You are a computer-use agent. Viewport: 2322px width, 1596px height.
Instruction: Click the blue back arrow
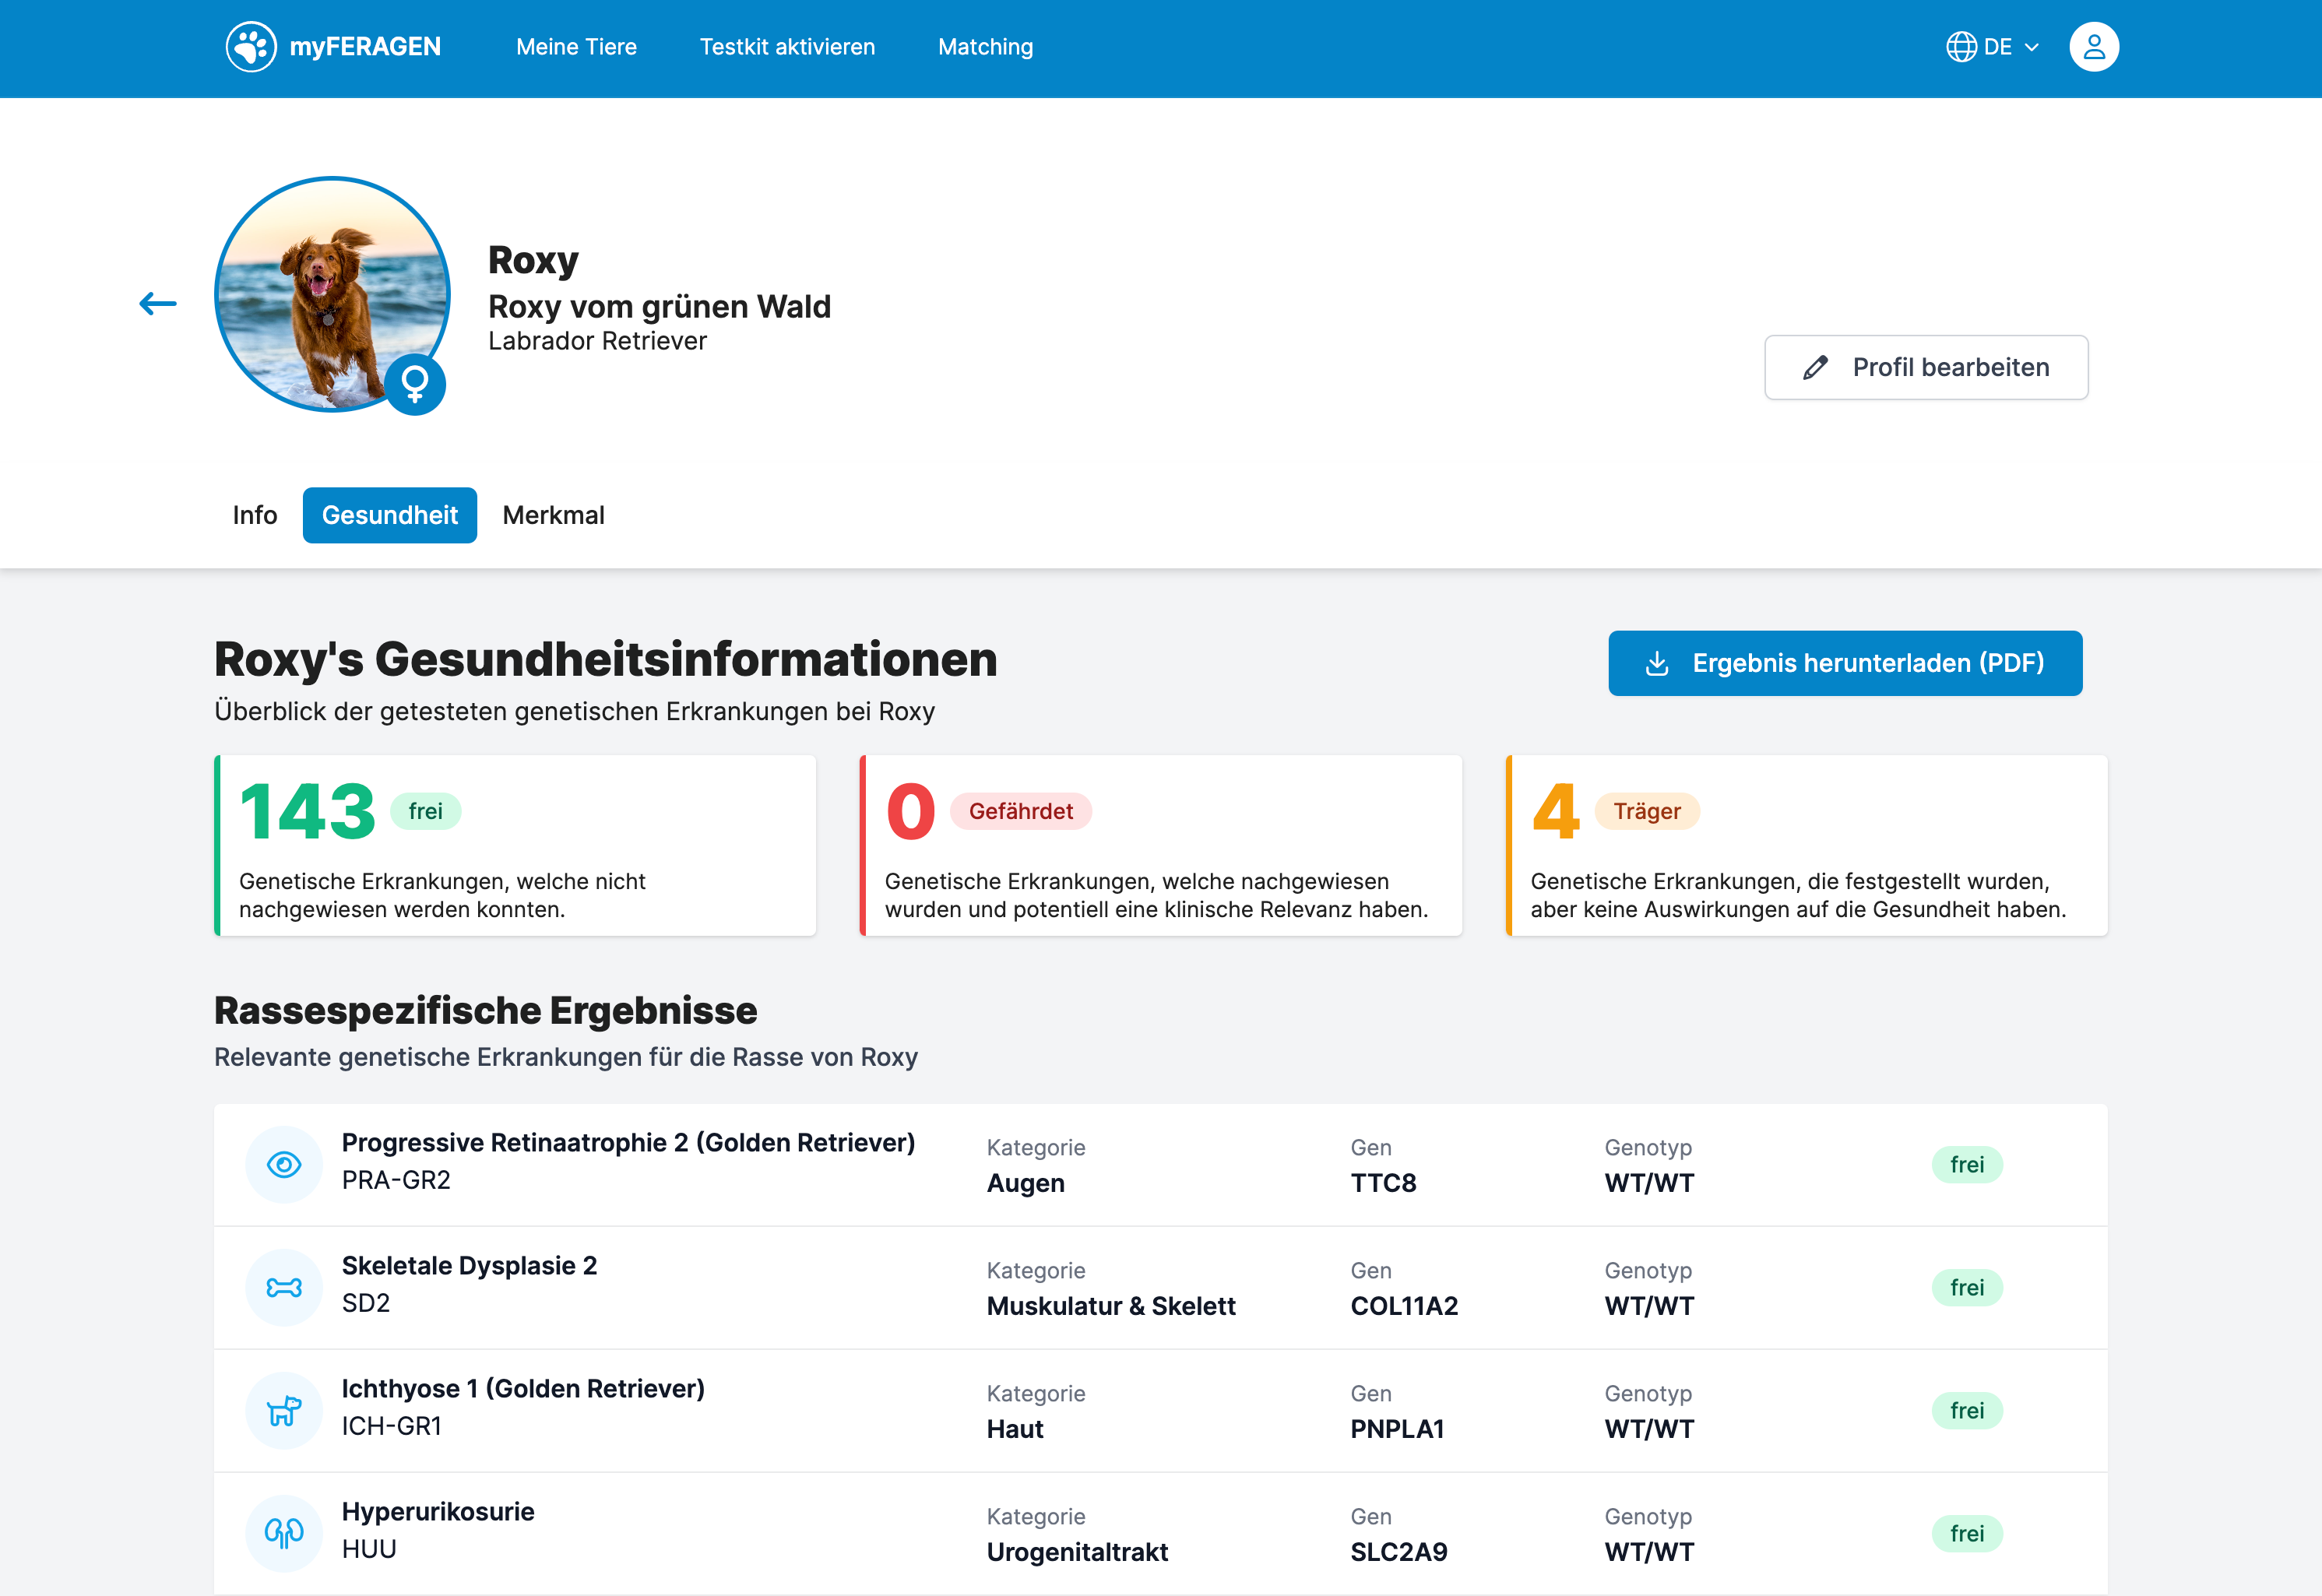(x=157, y=302)
